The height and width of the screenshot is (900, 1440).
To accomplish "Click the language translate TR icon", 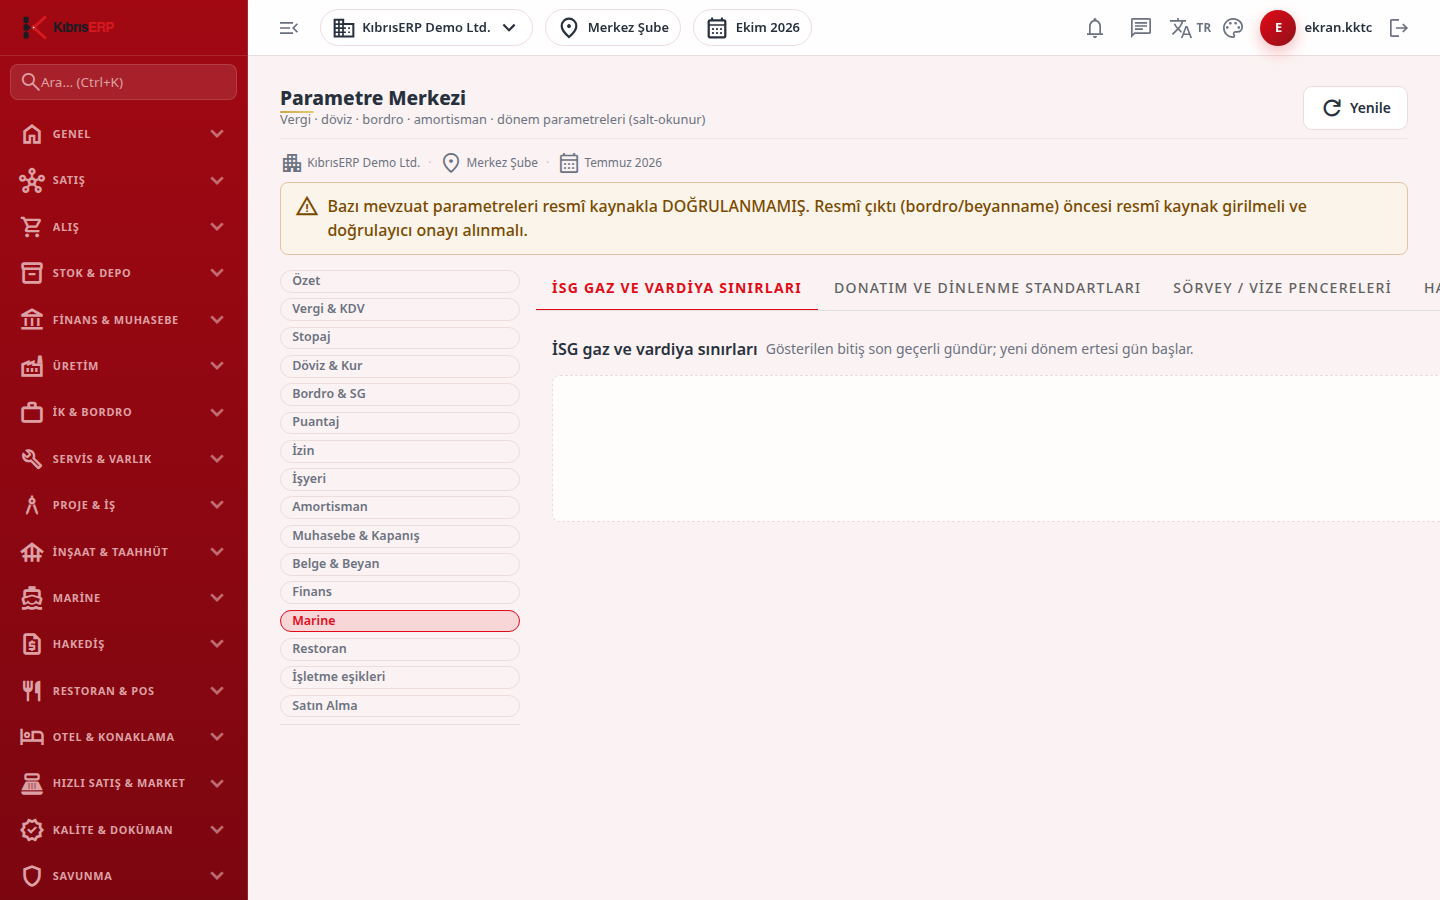I will pyautogui.click(x=1190, y=28).
